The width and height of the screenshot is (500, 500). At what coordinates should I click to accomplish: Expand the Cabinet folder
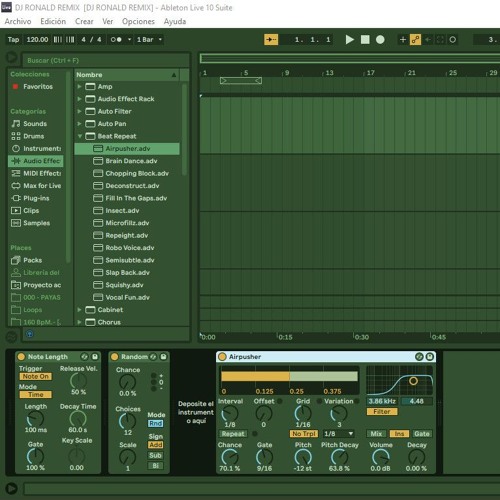pos(79,310)
